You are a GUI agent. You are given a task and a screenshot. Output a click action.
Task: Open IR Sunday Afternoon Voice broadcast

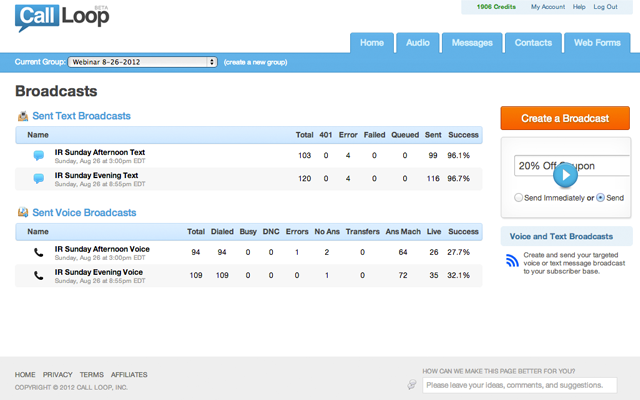click(x=102, y=249)
